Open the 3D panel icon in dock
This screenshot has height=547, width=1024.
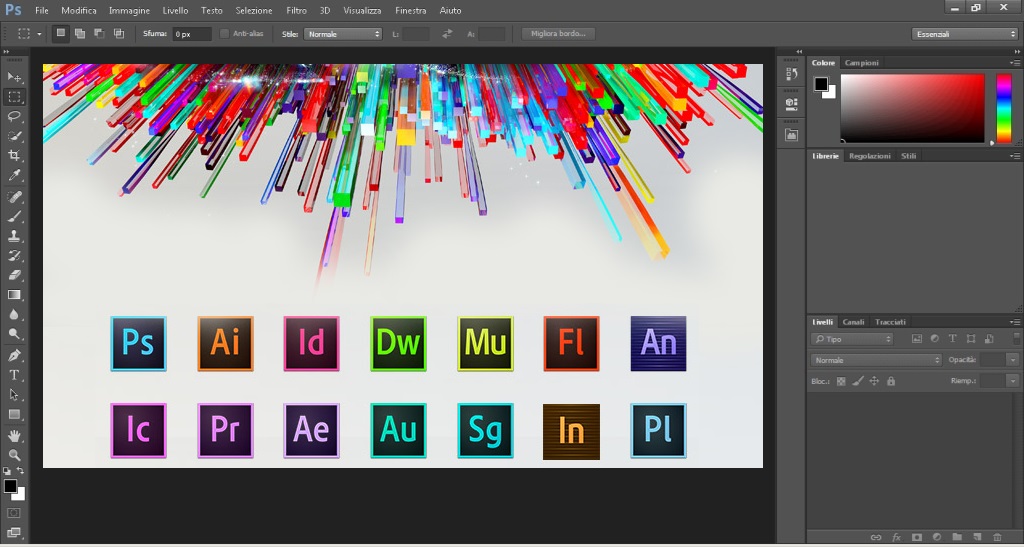(x=792, y=104)
